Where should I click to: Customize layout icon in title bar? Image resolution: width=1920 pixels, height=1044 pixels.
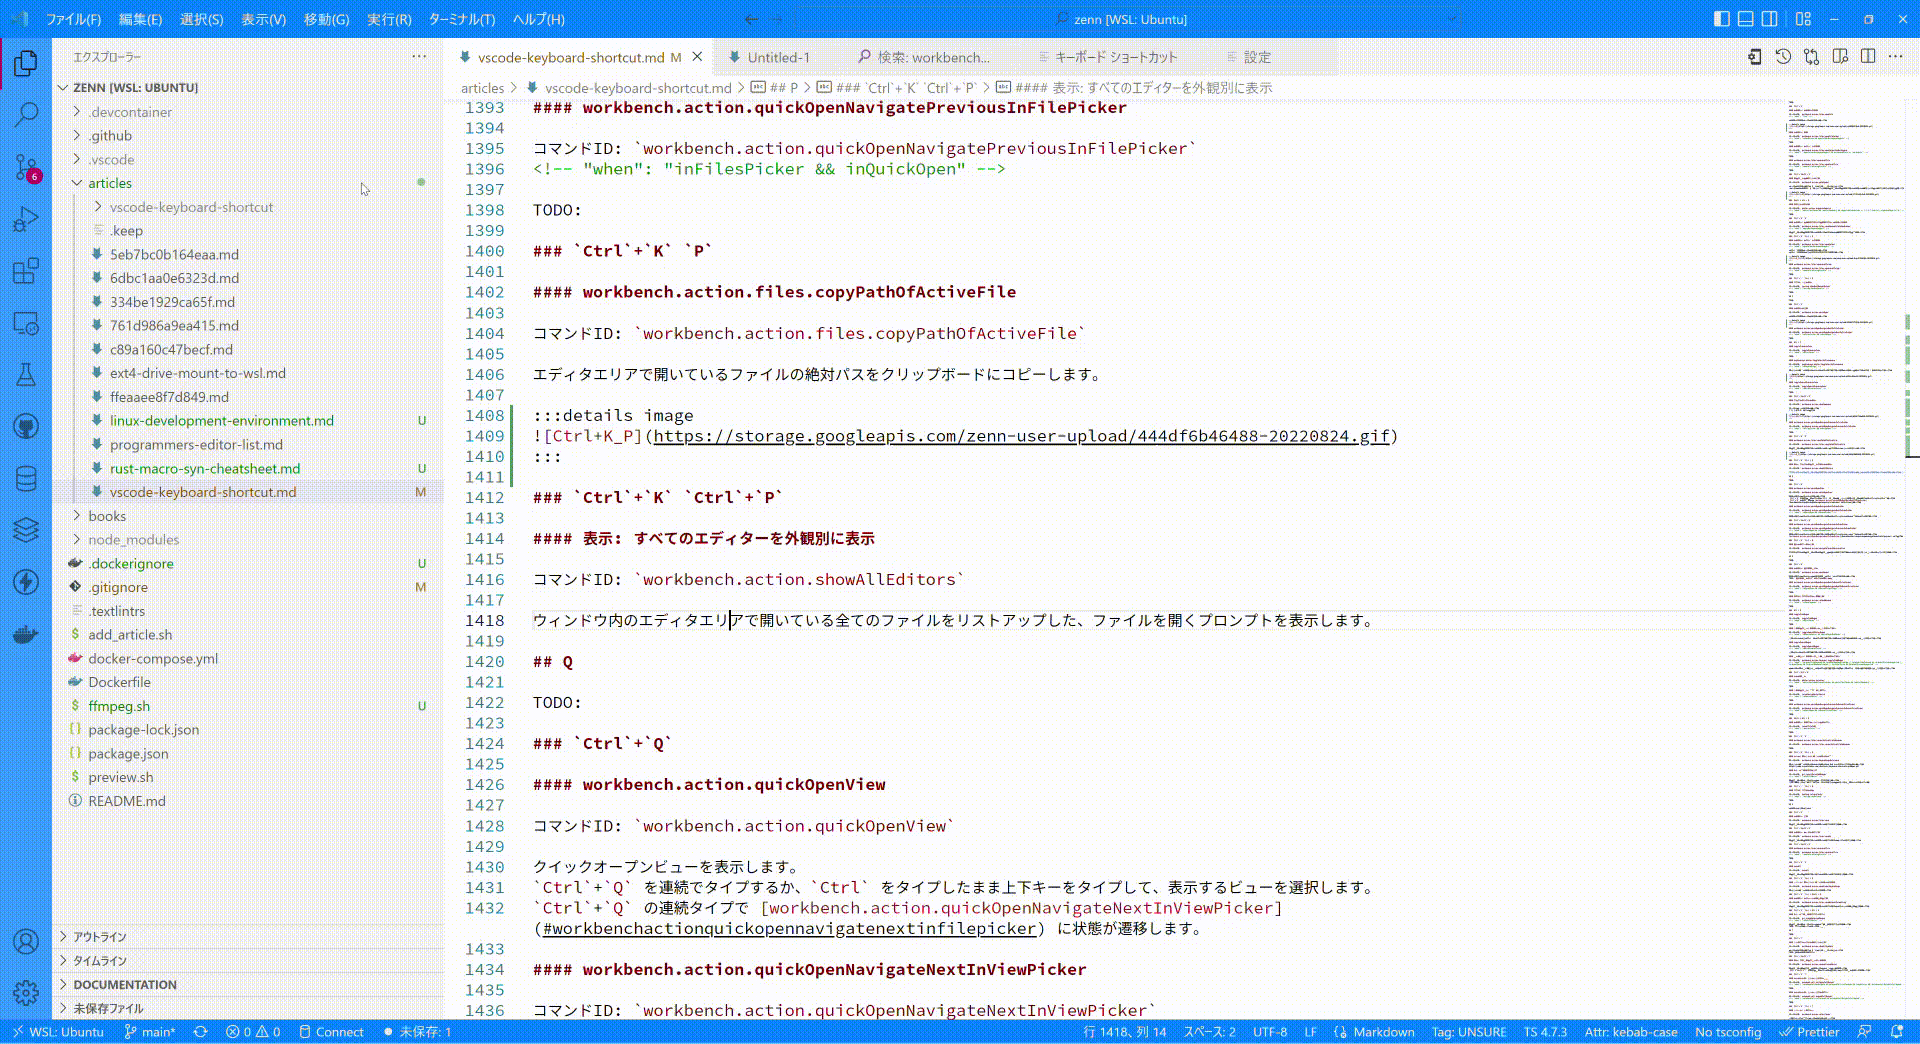click(1803, 19)
